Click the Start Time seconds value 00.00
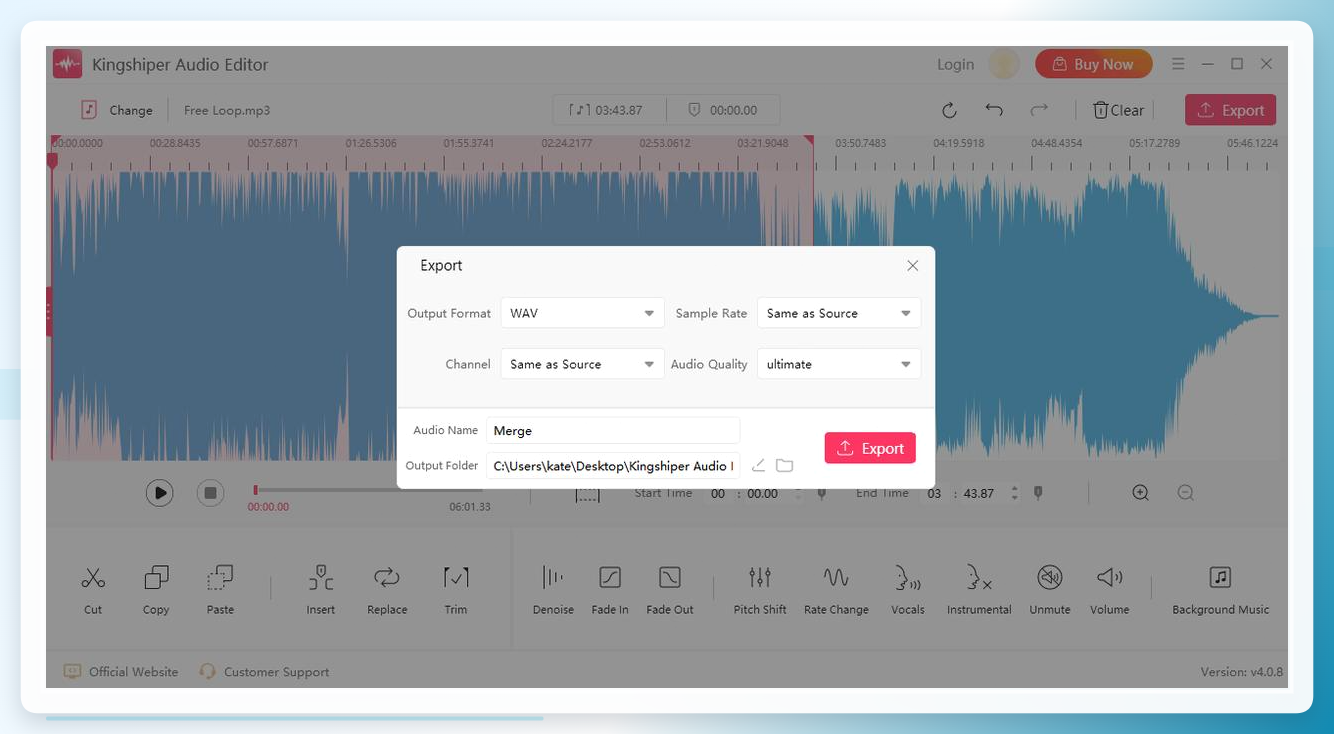The height and width of the screenshot is (734, 1334). point(762,493)
